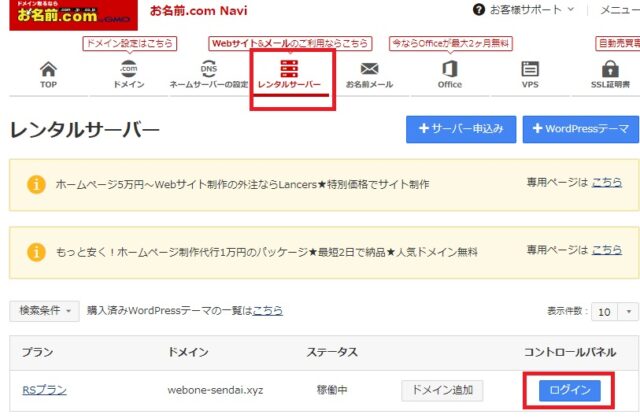Click the お名前.com logo
The height and width of the screenshot is (418, 640).
click(x=73, y=15)
